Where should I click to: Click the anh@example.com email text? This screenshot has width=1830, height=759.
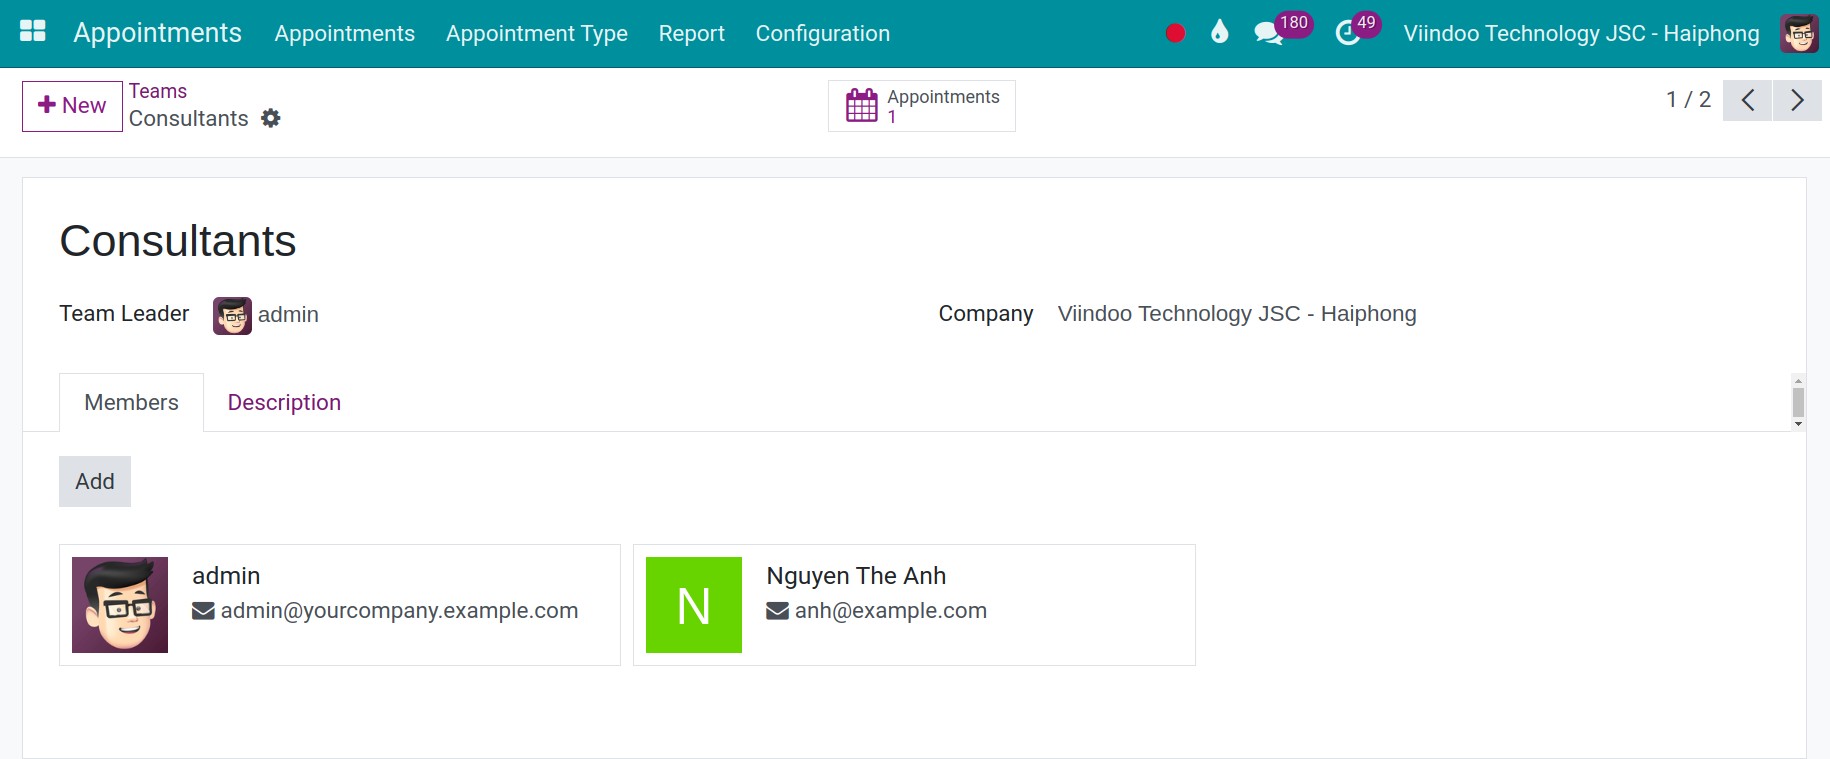[x=891, y=611]
